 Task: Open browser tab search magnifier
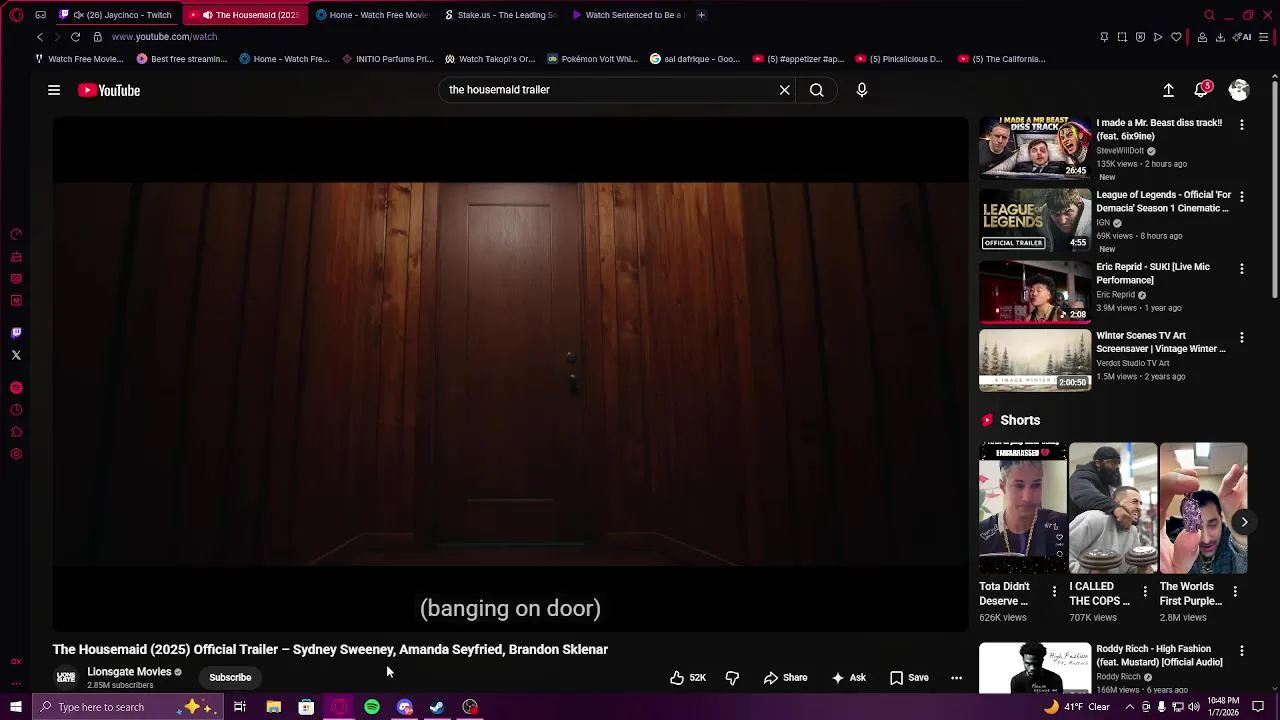pos(1209,15)
